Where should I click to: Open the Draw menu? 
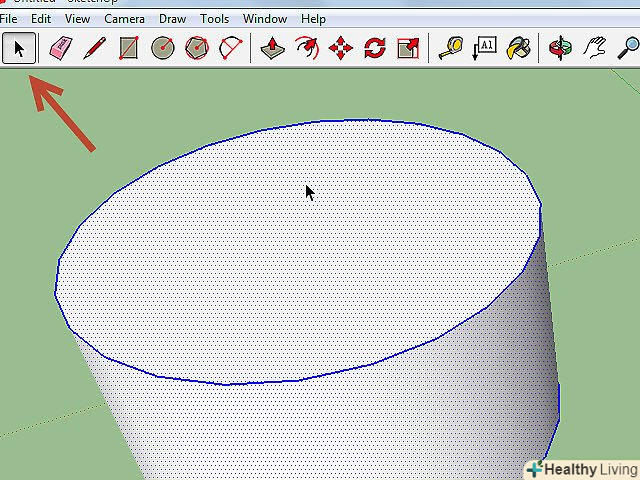point(172,19)
